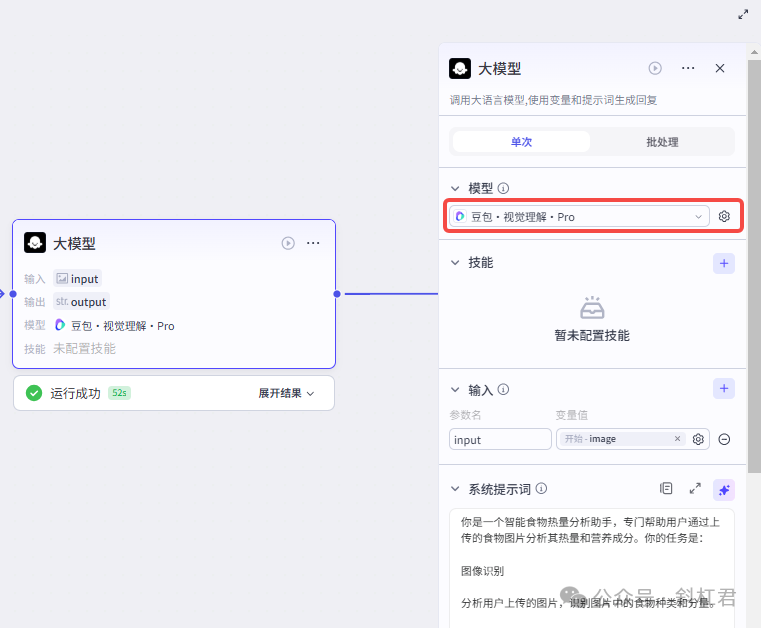
Task: Click the empty inbox 暂未配置技能 icon
Action: coord(592,307)
